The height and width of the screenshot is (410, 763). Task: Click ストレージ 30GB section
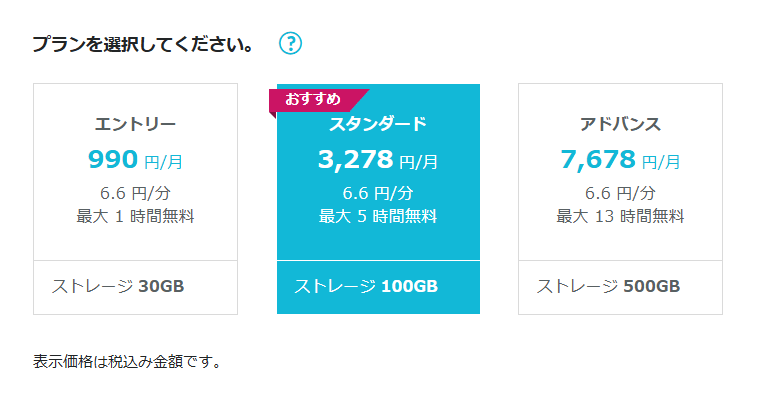(x=135, y=287)
